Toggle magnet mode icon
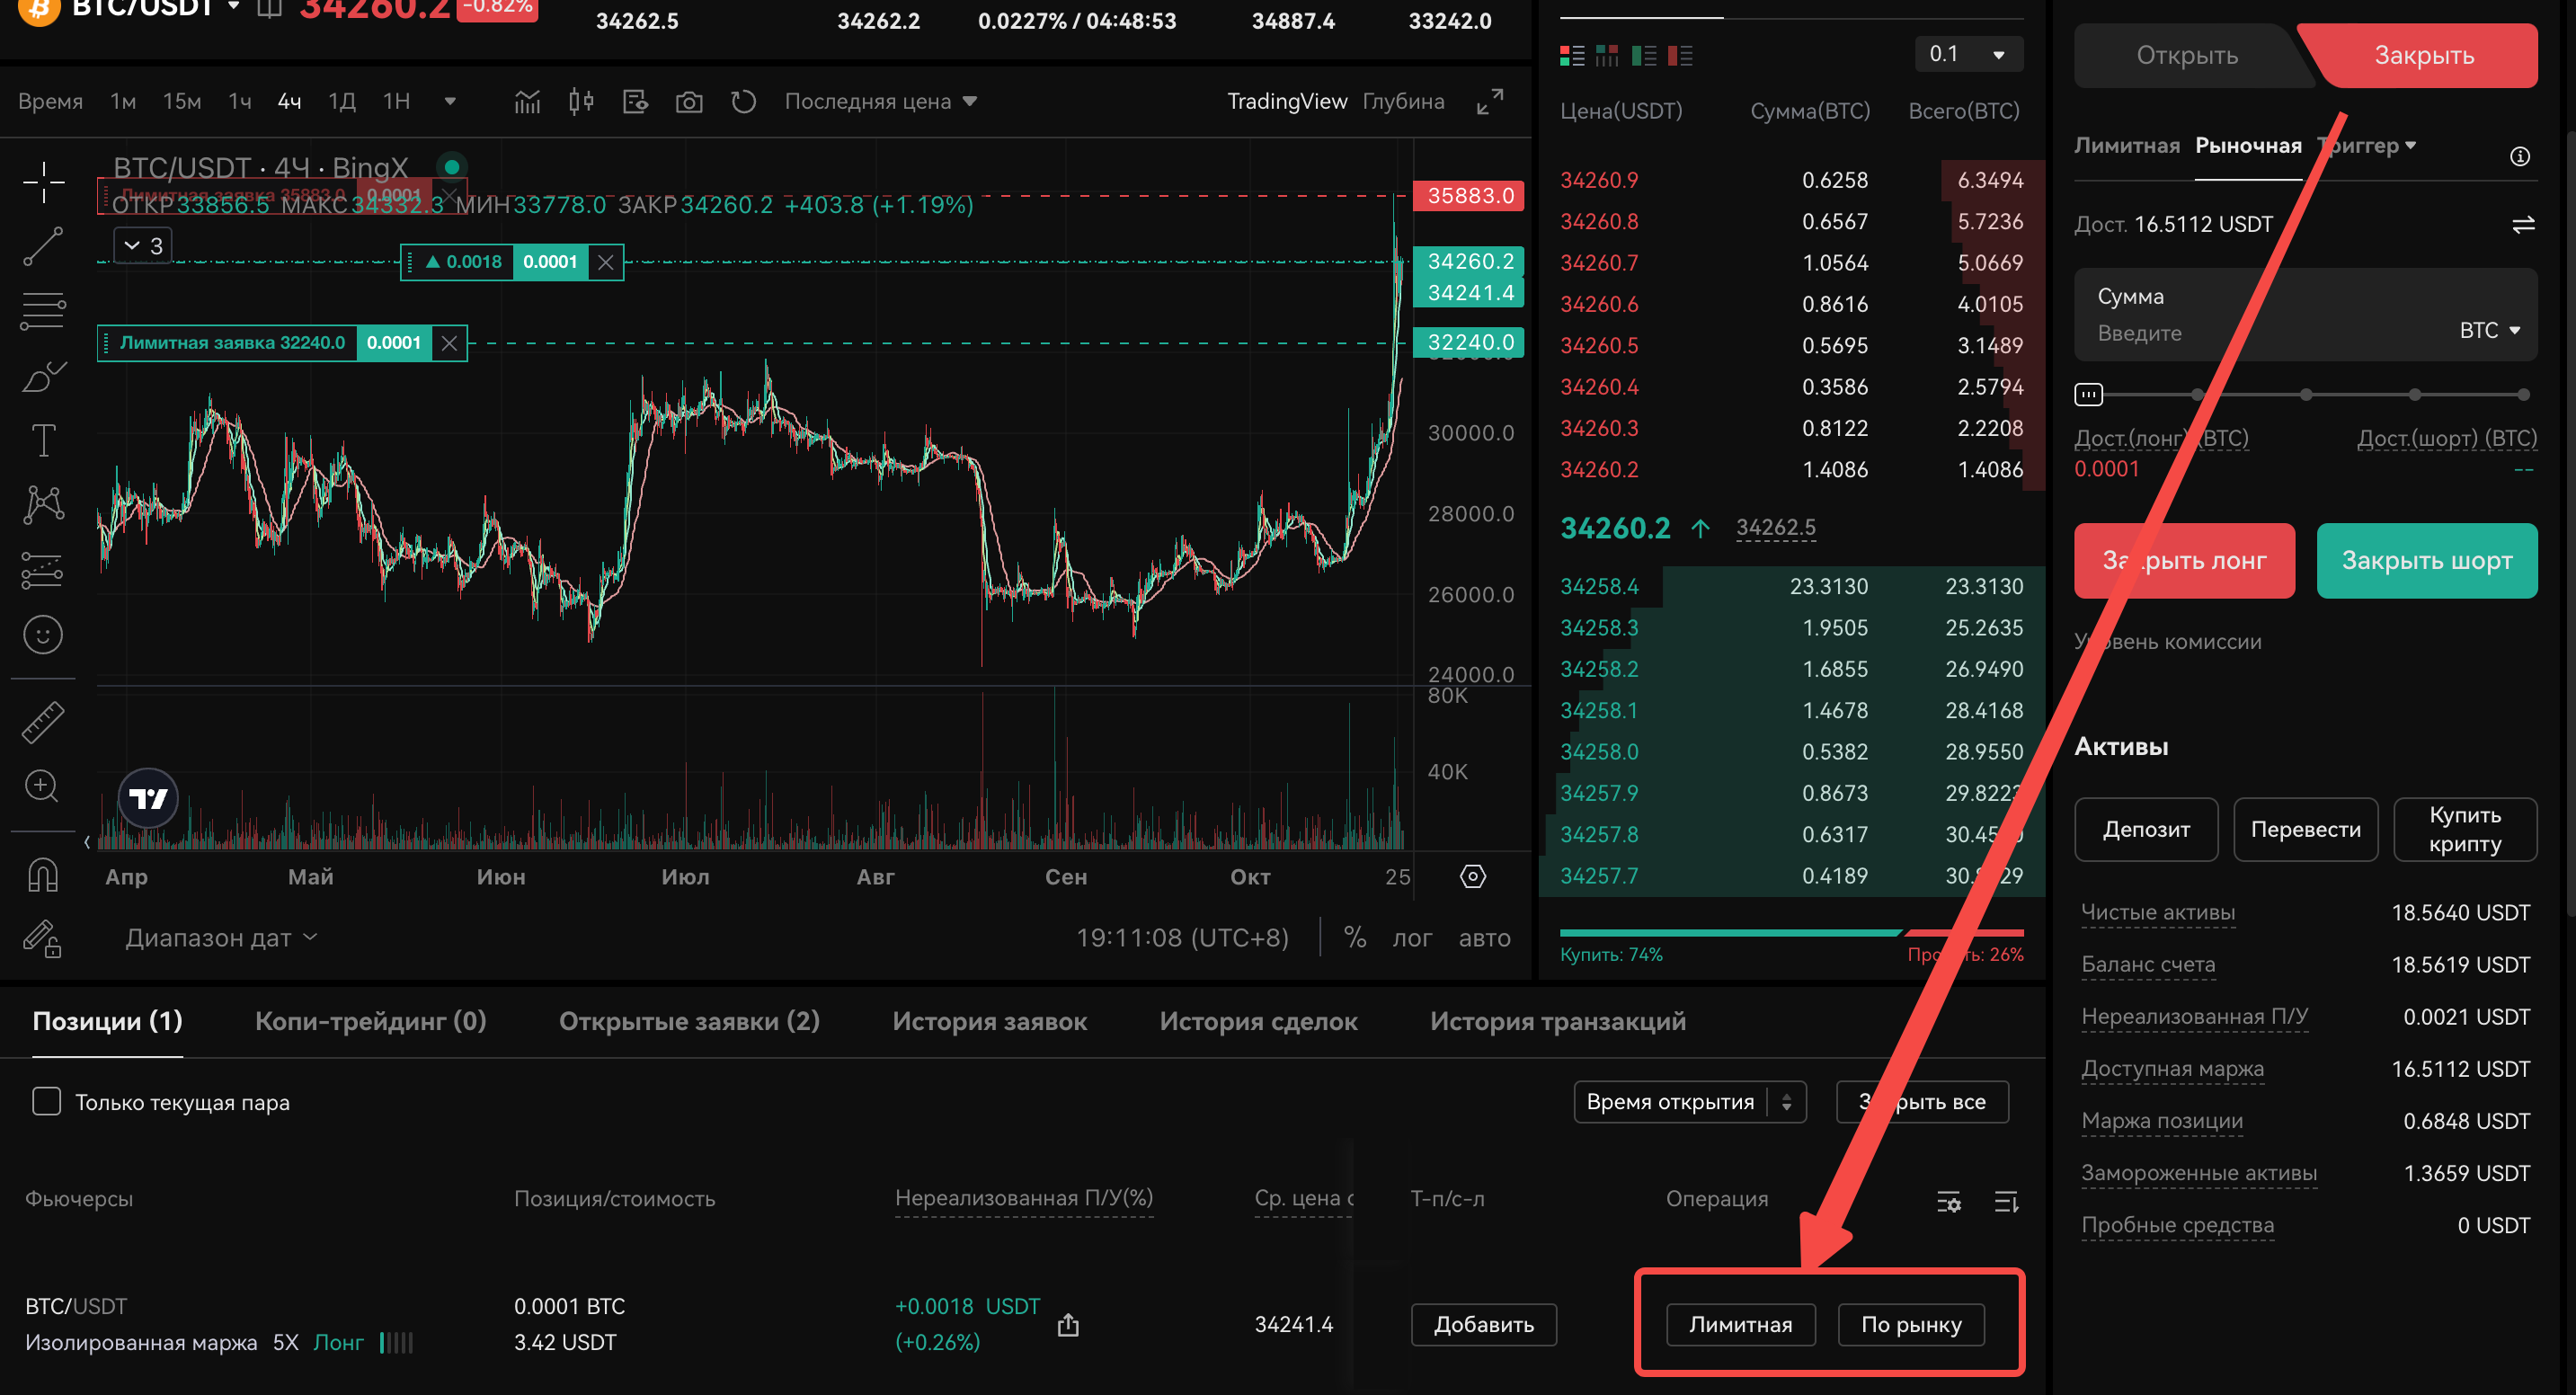 (43, 875)
